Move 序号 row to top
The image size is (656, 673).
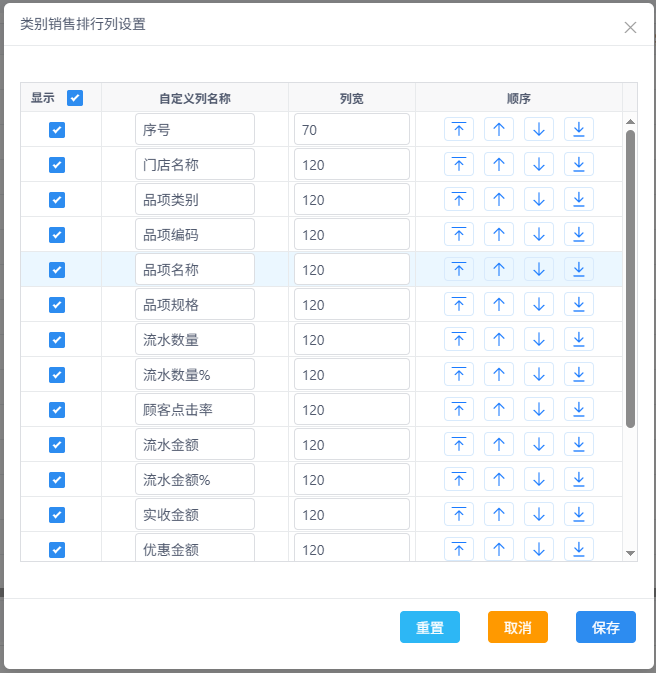[459, 129]
